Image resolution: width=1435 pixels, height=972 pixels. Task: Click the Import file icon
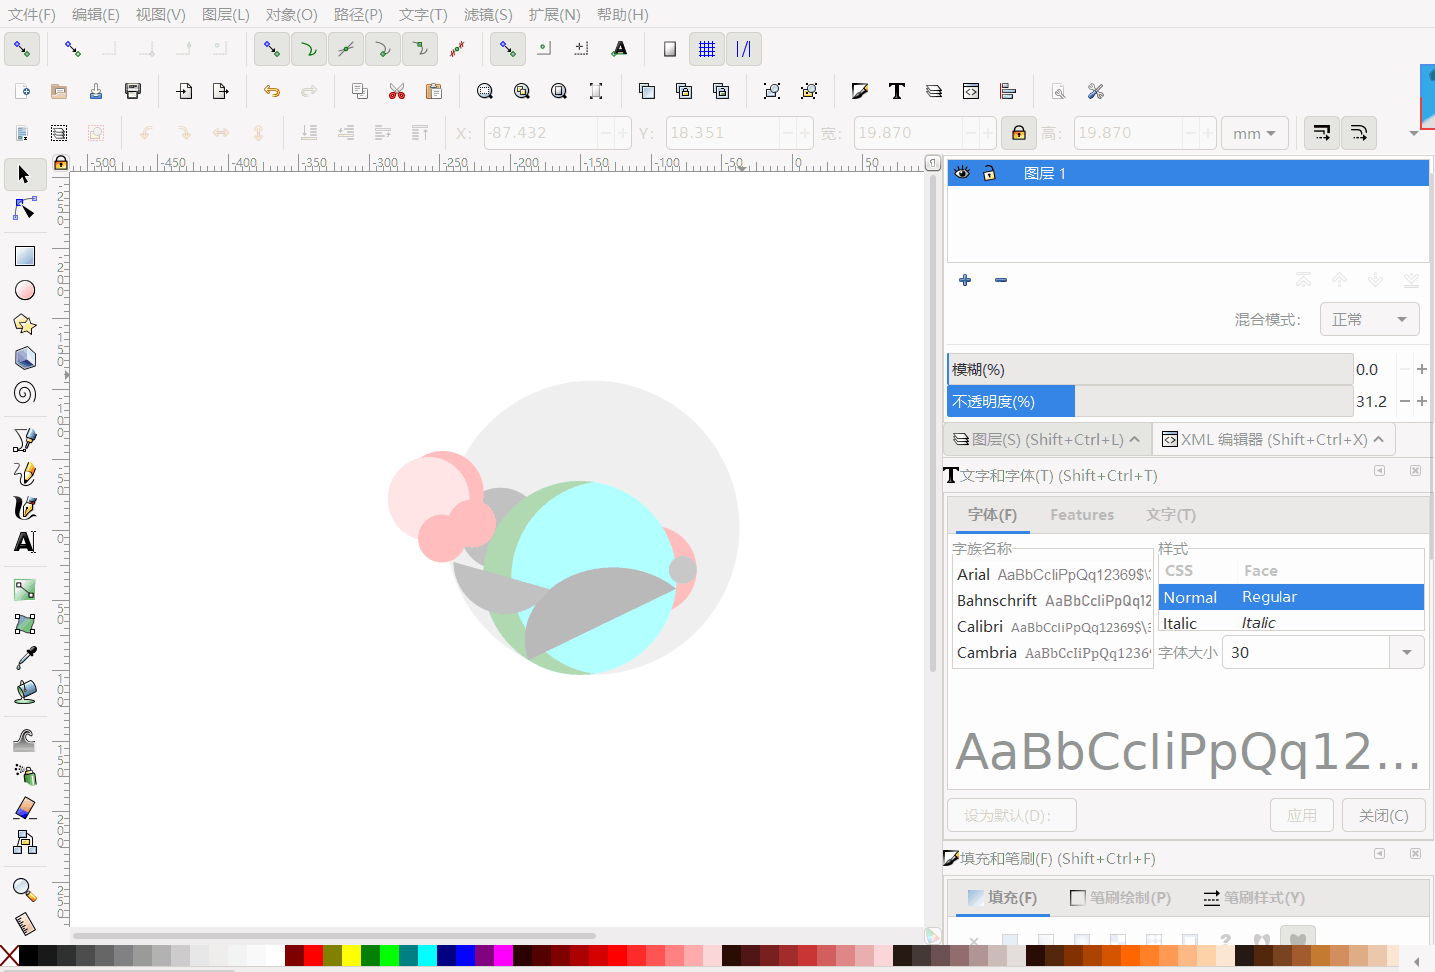click(184, 91)
